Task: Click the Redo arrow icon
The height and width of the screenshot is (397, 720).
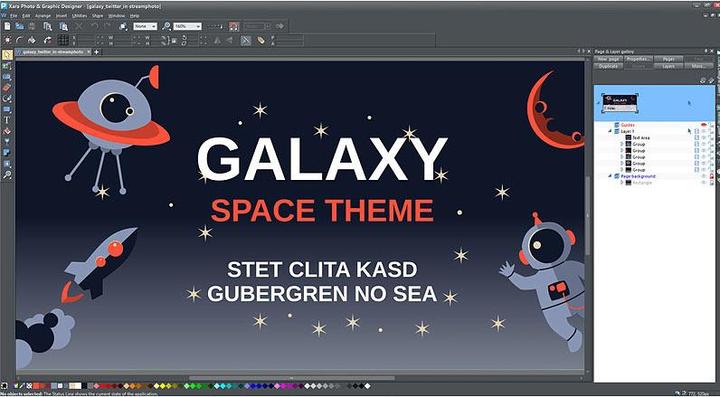Action: coord(107,27)
